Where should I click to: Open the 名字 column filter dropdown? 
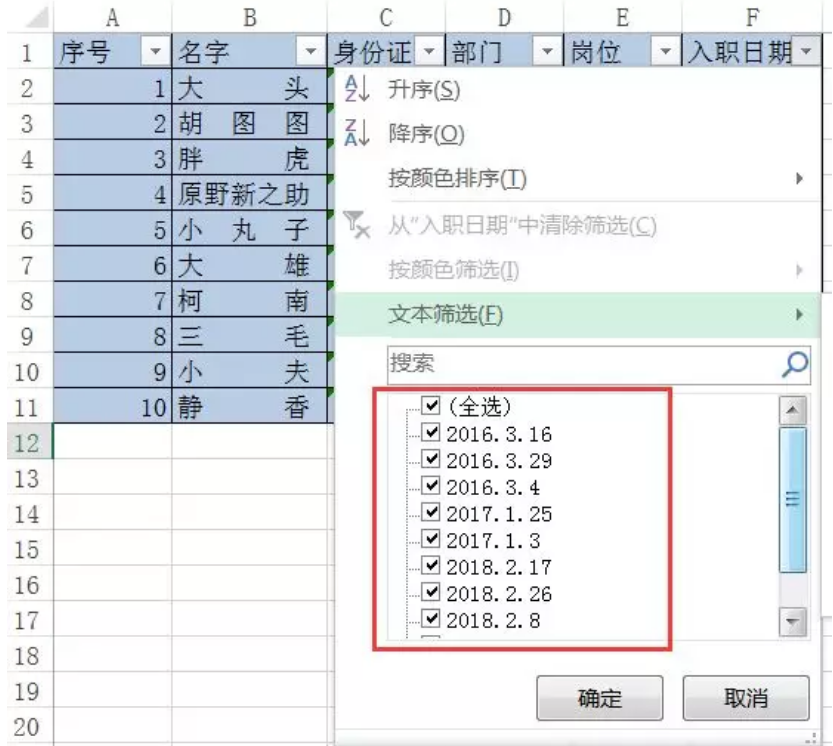[x=311, y=51]
